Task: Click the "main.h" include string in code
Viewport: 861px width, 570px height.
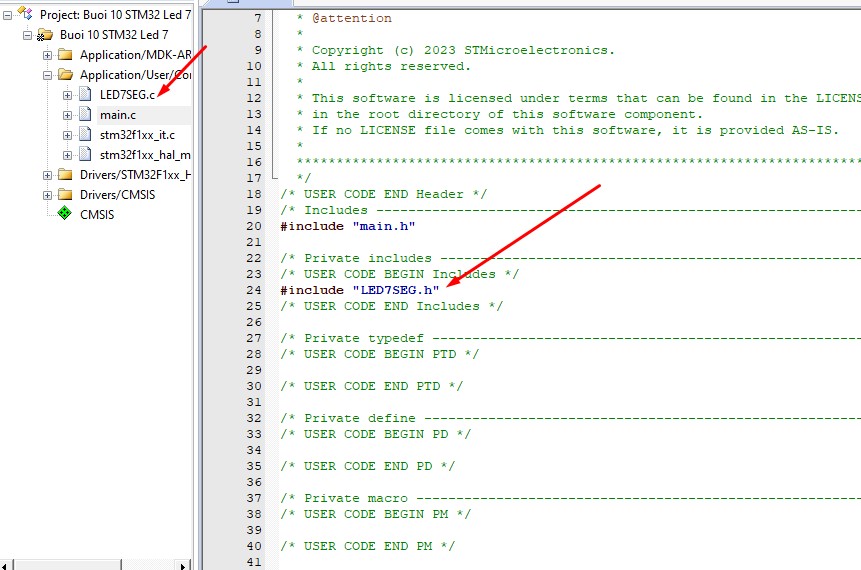Action: tap(383, 226)
